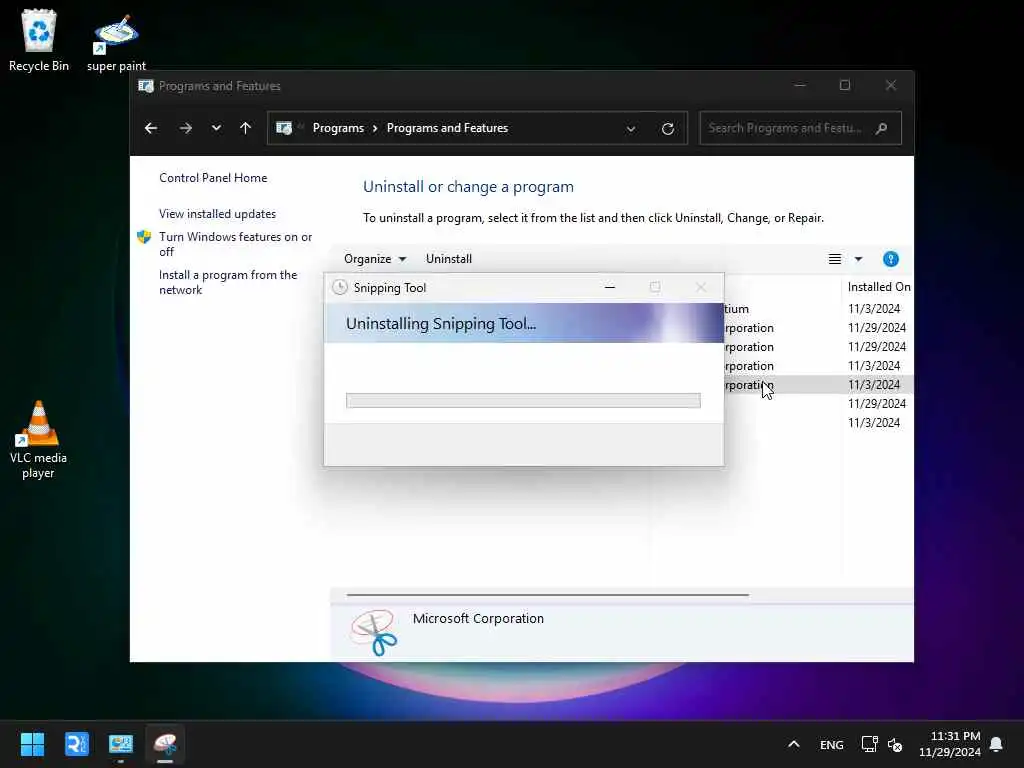
Task: Open the clock showing 11:31 PM
Action: (950, 744)
